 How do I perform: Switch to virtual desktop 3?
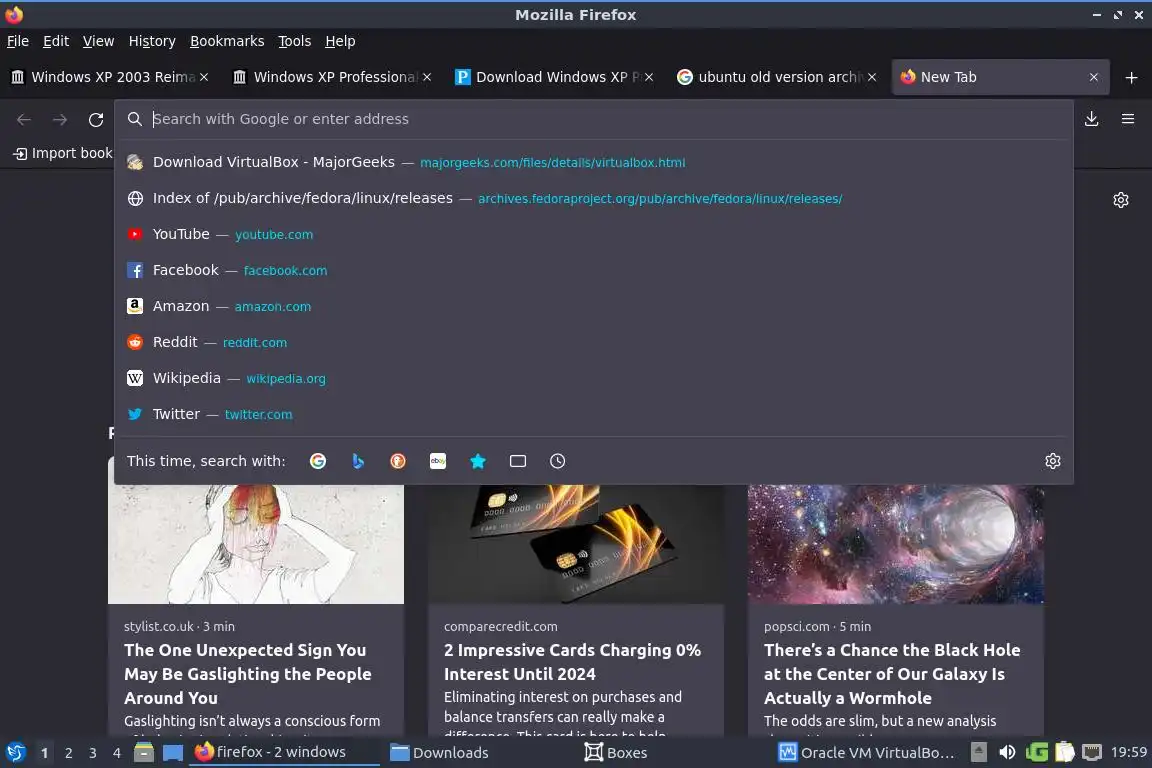pos(93,753)
